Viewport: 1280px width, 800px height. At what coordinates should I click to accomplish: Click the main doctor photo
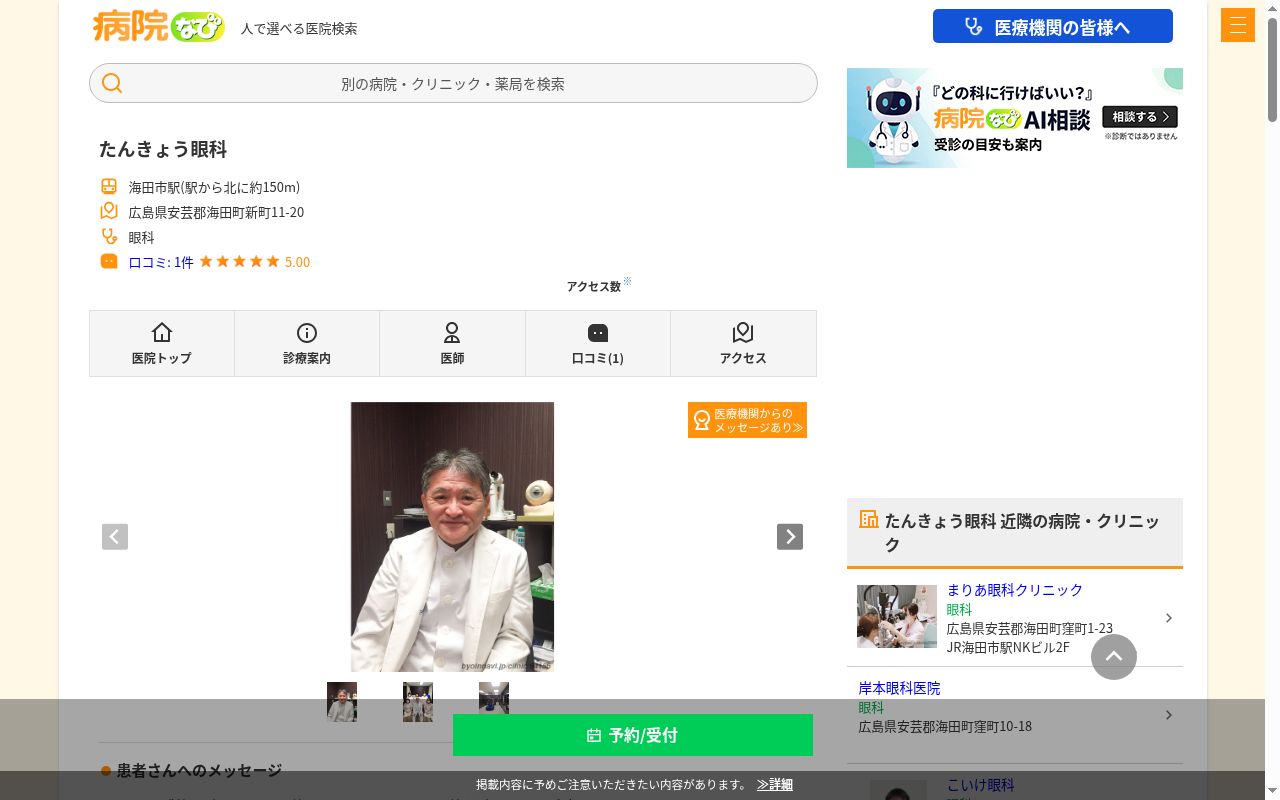tap(452, 537)
